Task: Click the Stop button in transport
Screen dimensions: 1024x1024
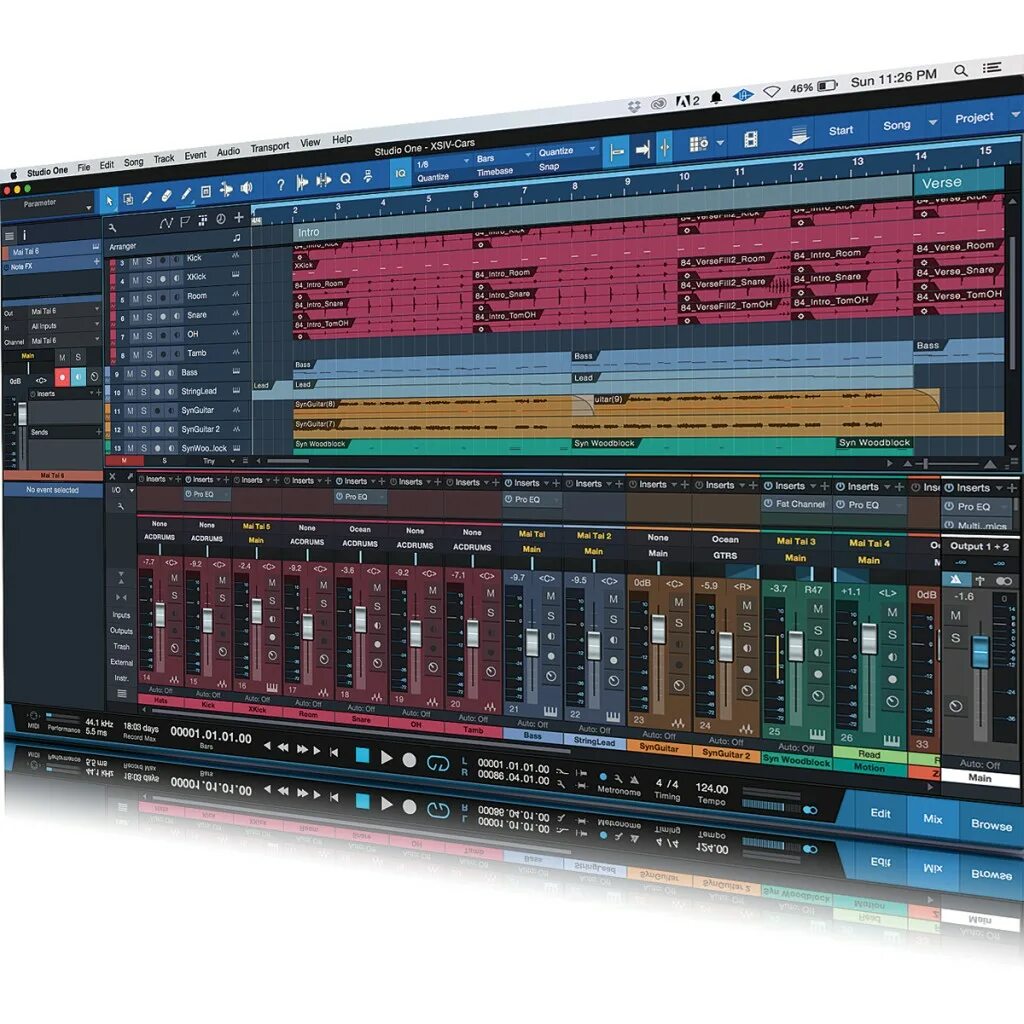Action: (x=362, y=756)
